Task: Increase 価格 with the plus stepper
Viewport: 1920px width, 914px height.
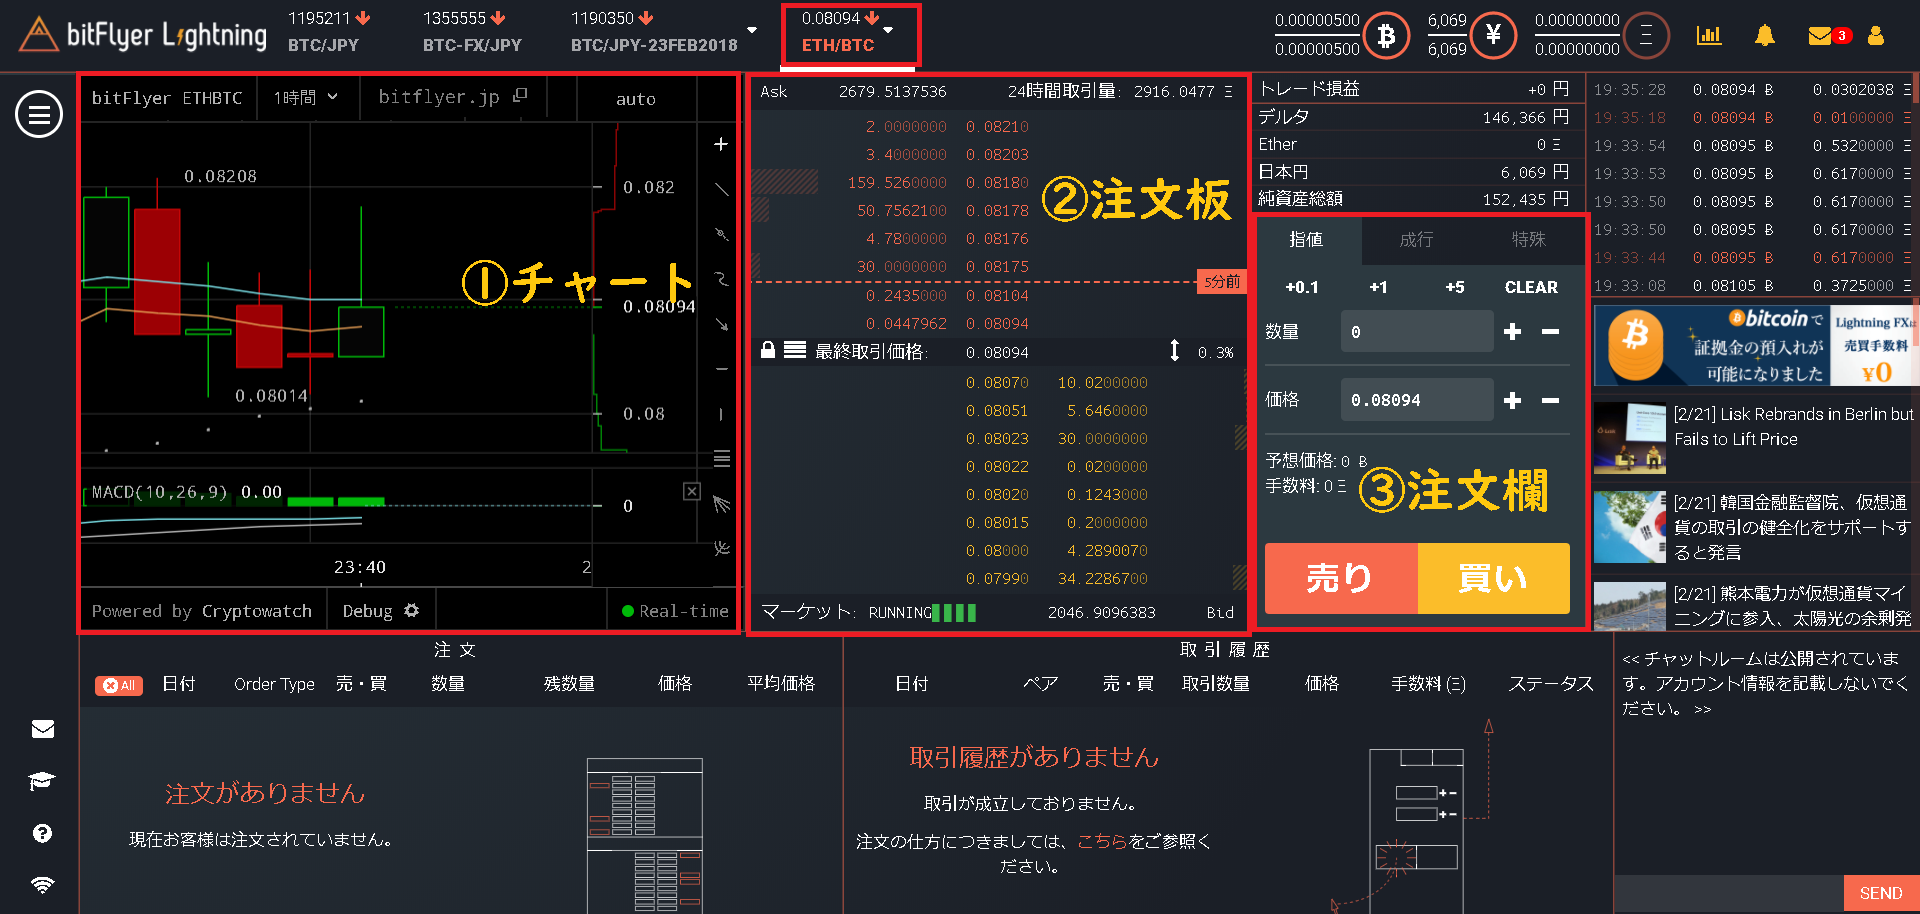Action: coord(1512,400)
